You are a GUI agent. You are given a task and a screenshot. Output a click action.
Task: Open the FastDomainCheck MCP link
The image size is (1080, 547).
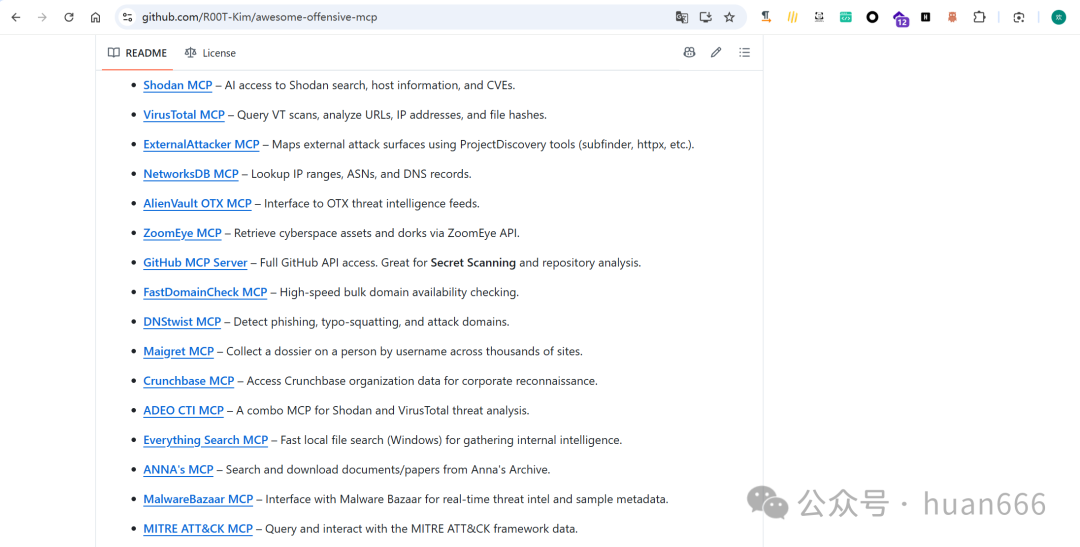[205, 293]
